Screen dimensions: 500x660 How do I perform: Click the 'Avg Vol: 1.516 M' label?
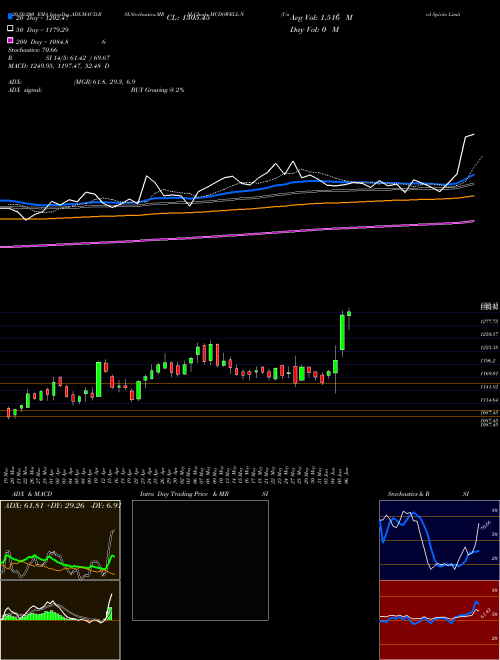(321, 18)
